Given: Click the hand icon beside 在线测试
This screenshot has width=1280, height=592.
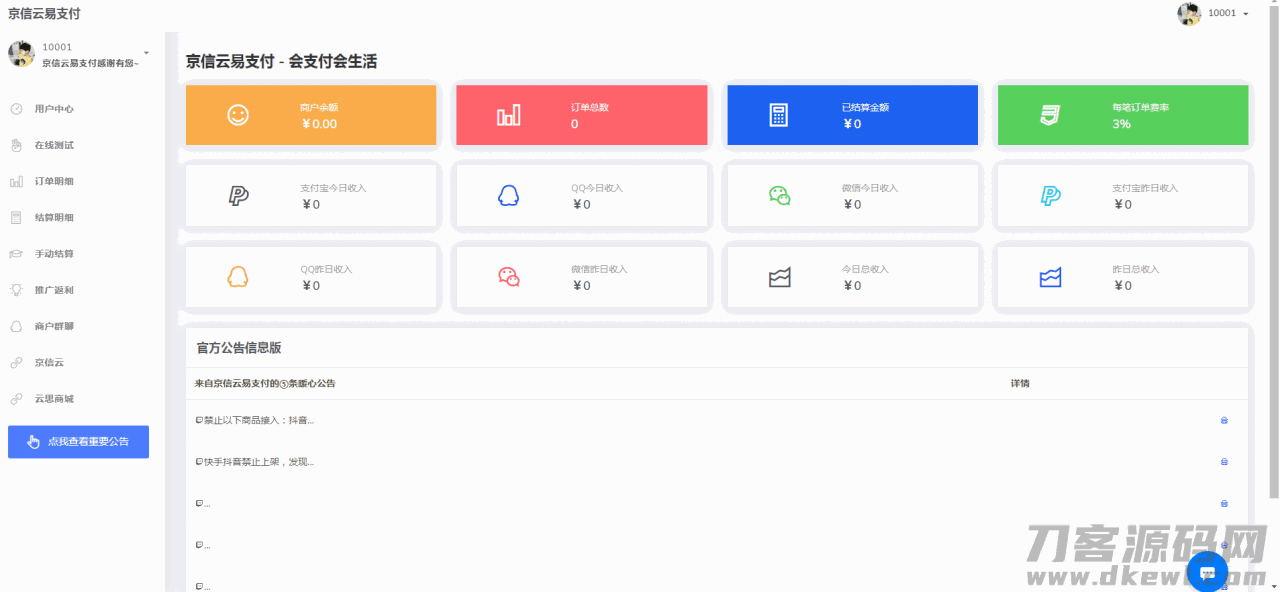Looking at the screenshot, I should point(16,145).
